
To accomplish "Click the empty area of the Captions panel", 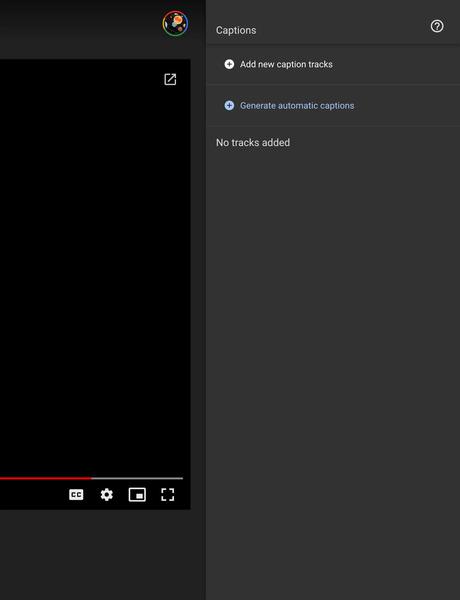I will 333,364.
